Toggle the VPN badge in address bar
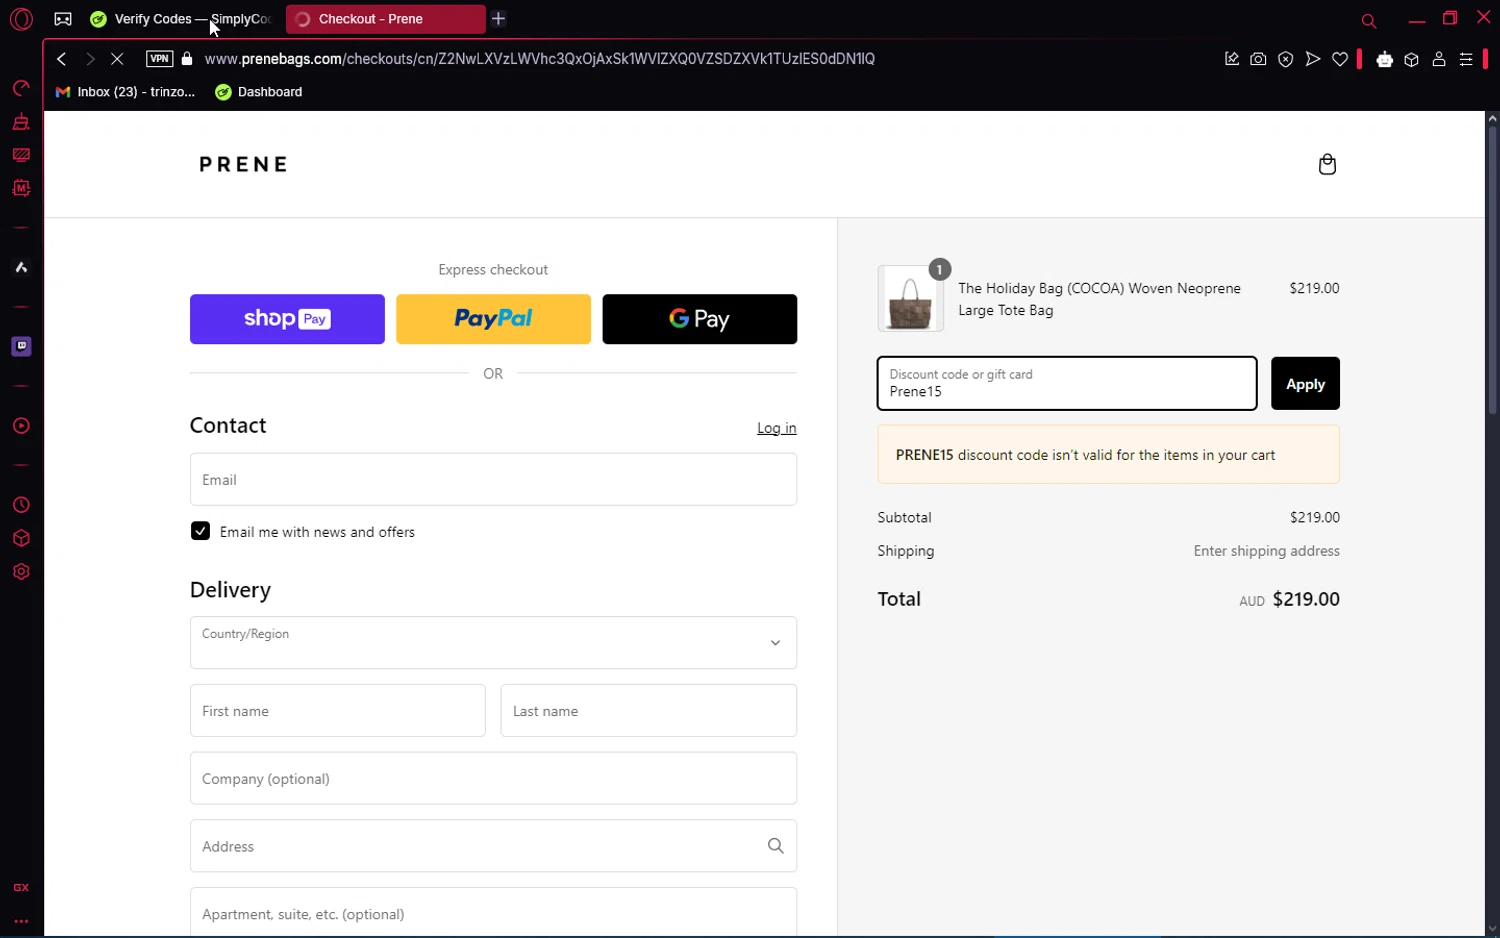1500x938 pixels. tap(159, 59)
